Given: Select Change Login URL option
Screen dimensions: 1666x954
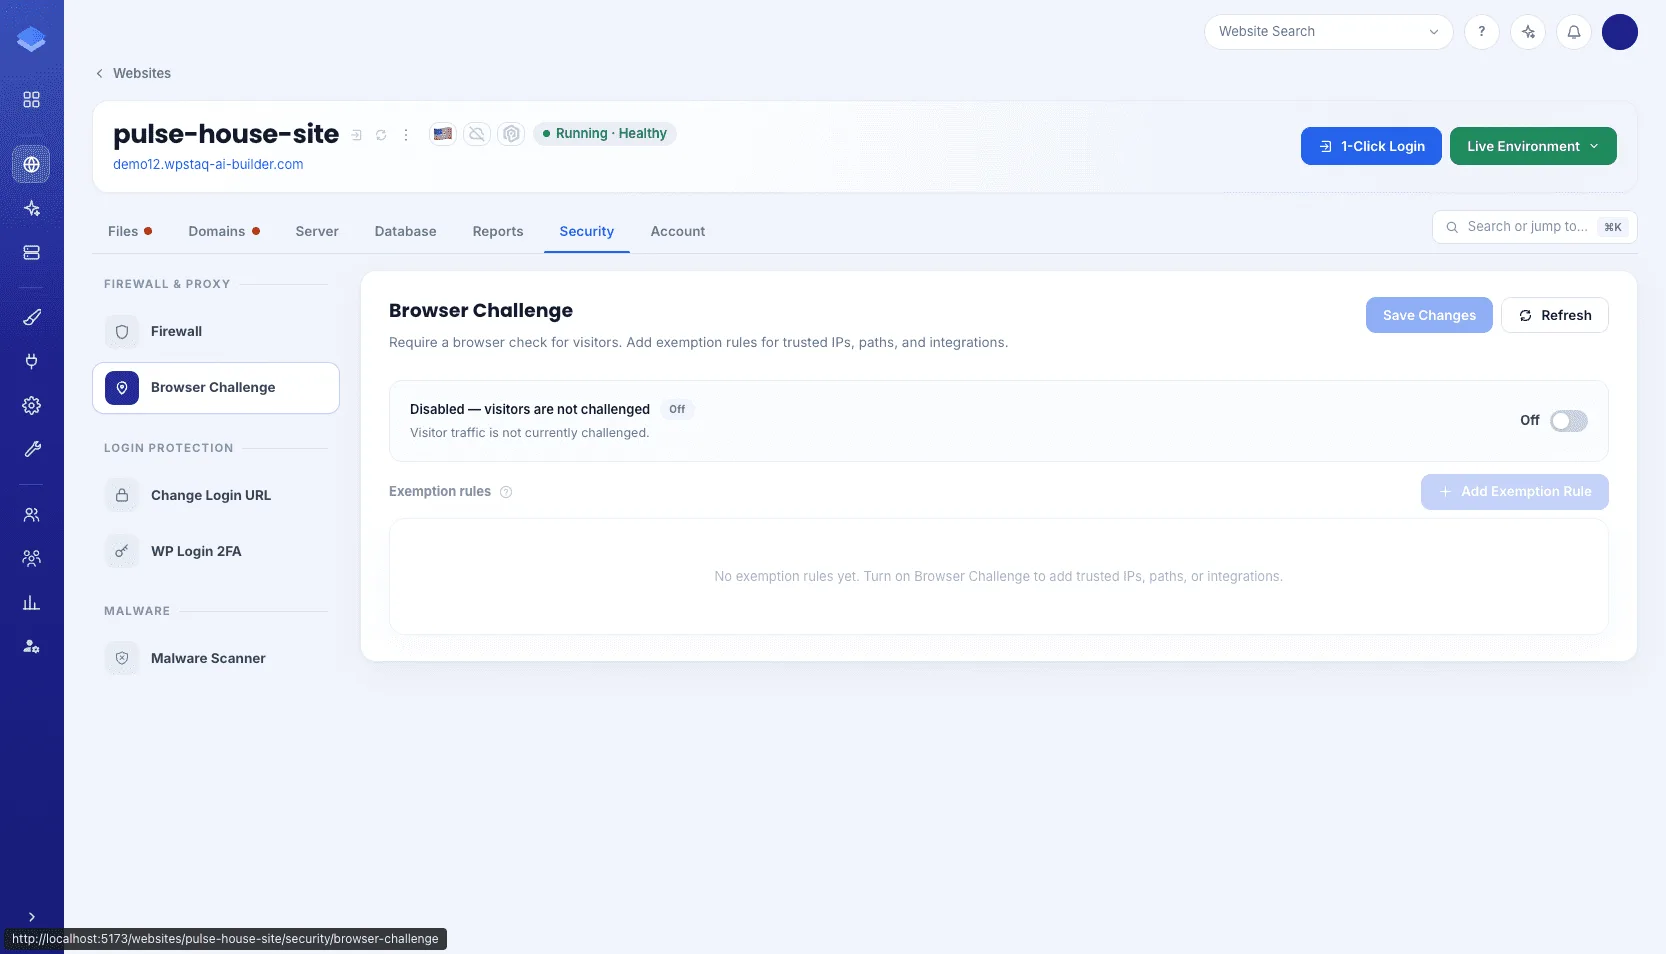Looking at the screenshot, I should [216, 495].
